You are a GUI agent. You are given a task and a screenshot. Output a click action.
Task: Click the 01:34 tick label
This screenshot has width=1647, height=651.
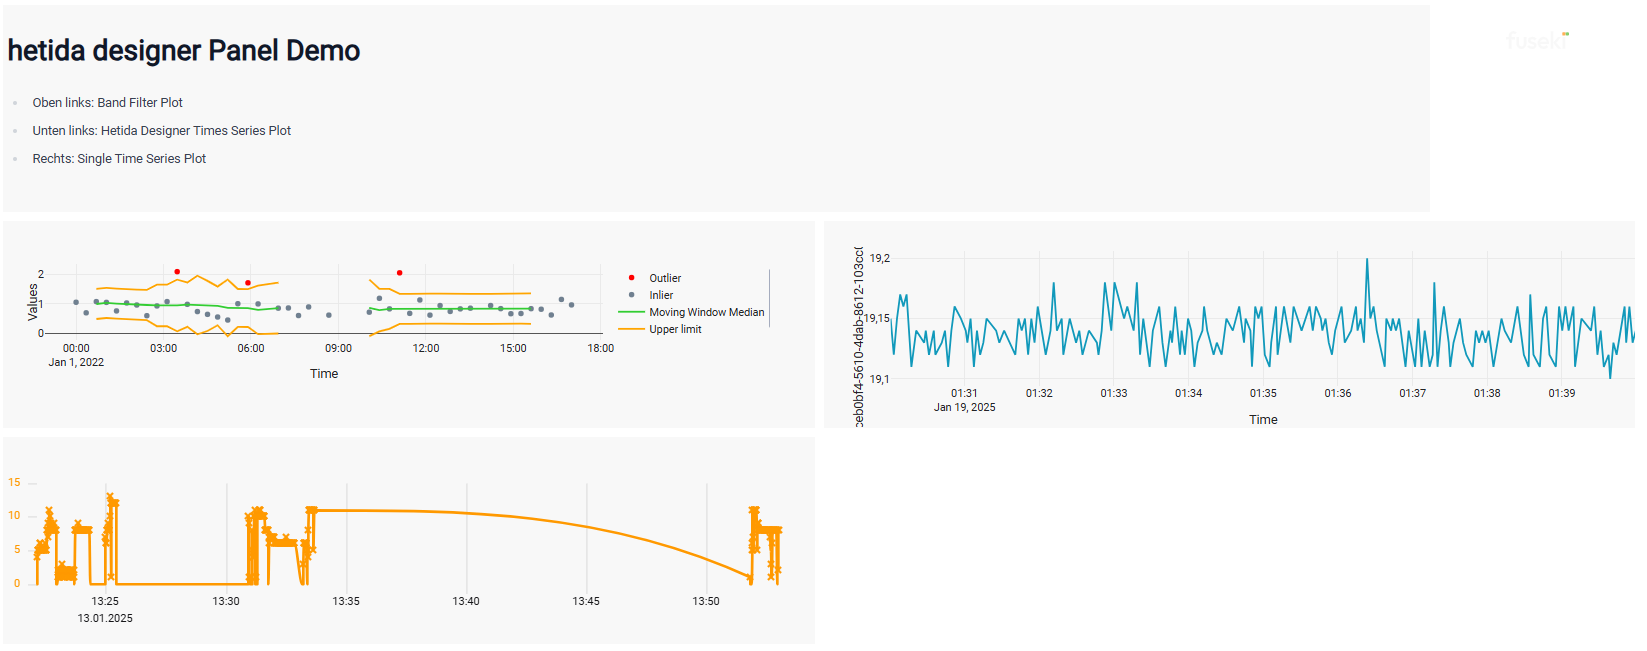tap(1189, 394)
